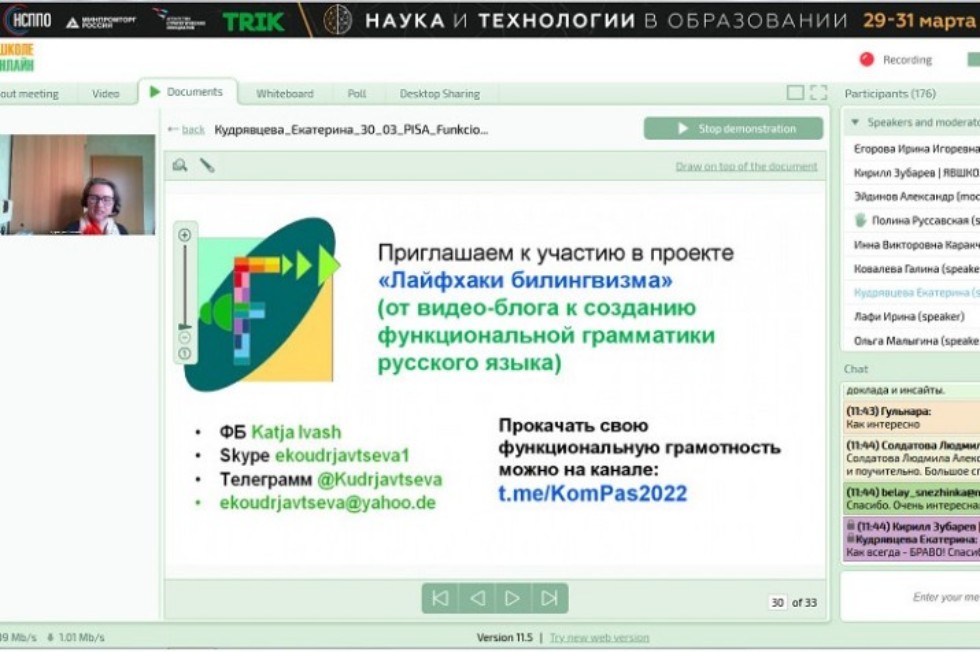Click the magnifier search icon above document
Viewport: 980px width, 652px height.
[x=180, y=165]
